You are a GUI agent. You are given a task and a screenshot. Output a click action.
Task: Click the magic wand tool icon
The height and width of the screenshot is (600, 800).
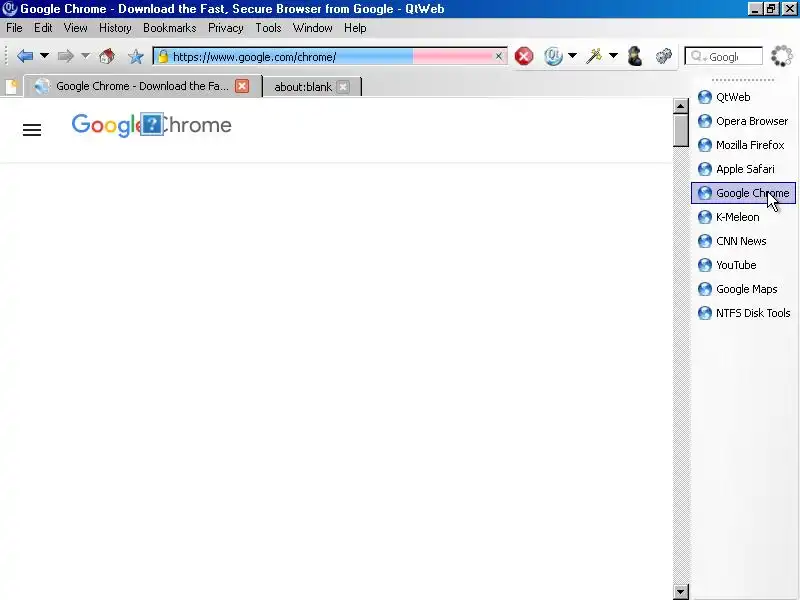[593, 56]
